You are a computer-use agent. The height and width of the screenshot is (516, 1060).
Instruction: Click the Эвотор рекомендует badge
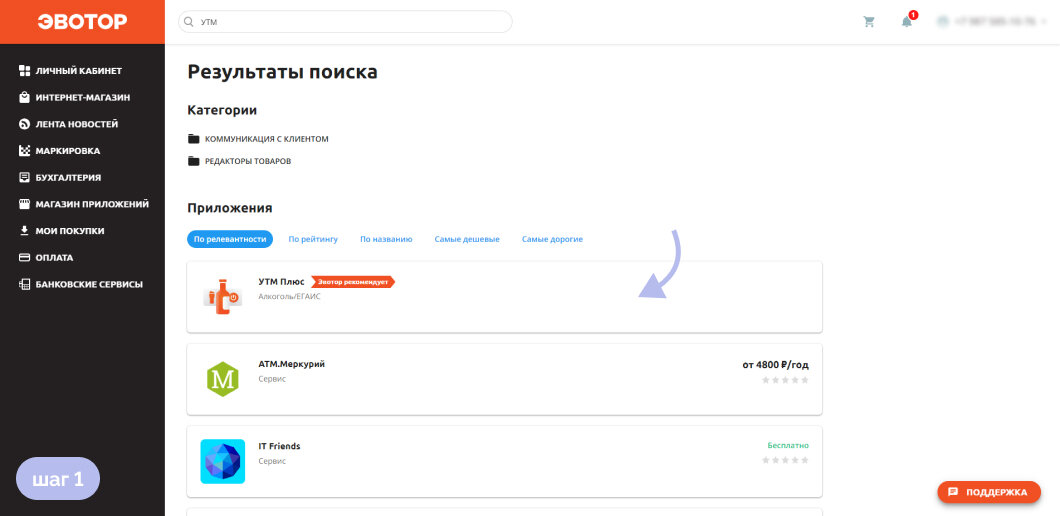coord(353,282)
